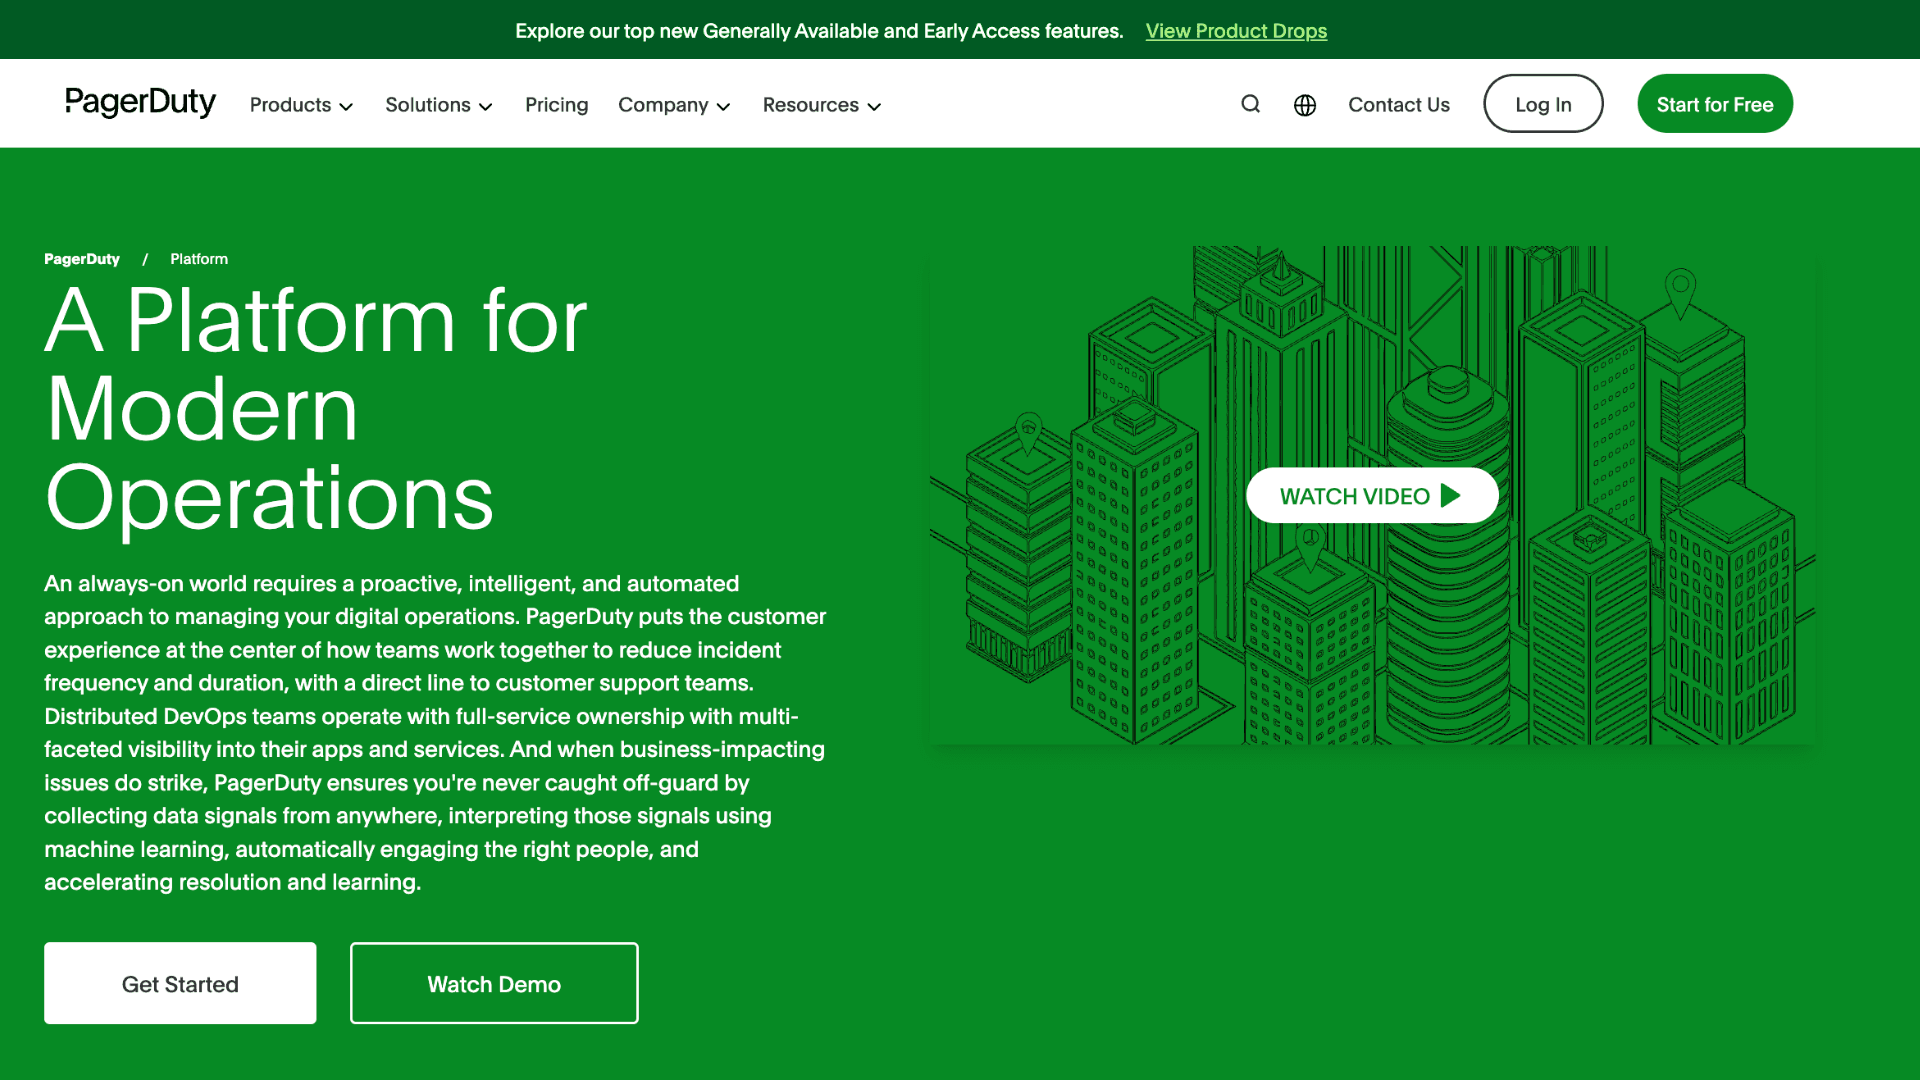Image resolution: width=1920 pixels, height=1080 pixels.
Task: Click the Watch Demo button
Action: (x=494, y=983)
